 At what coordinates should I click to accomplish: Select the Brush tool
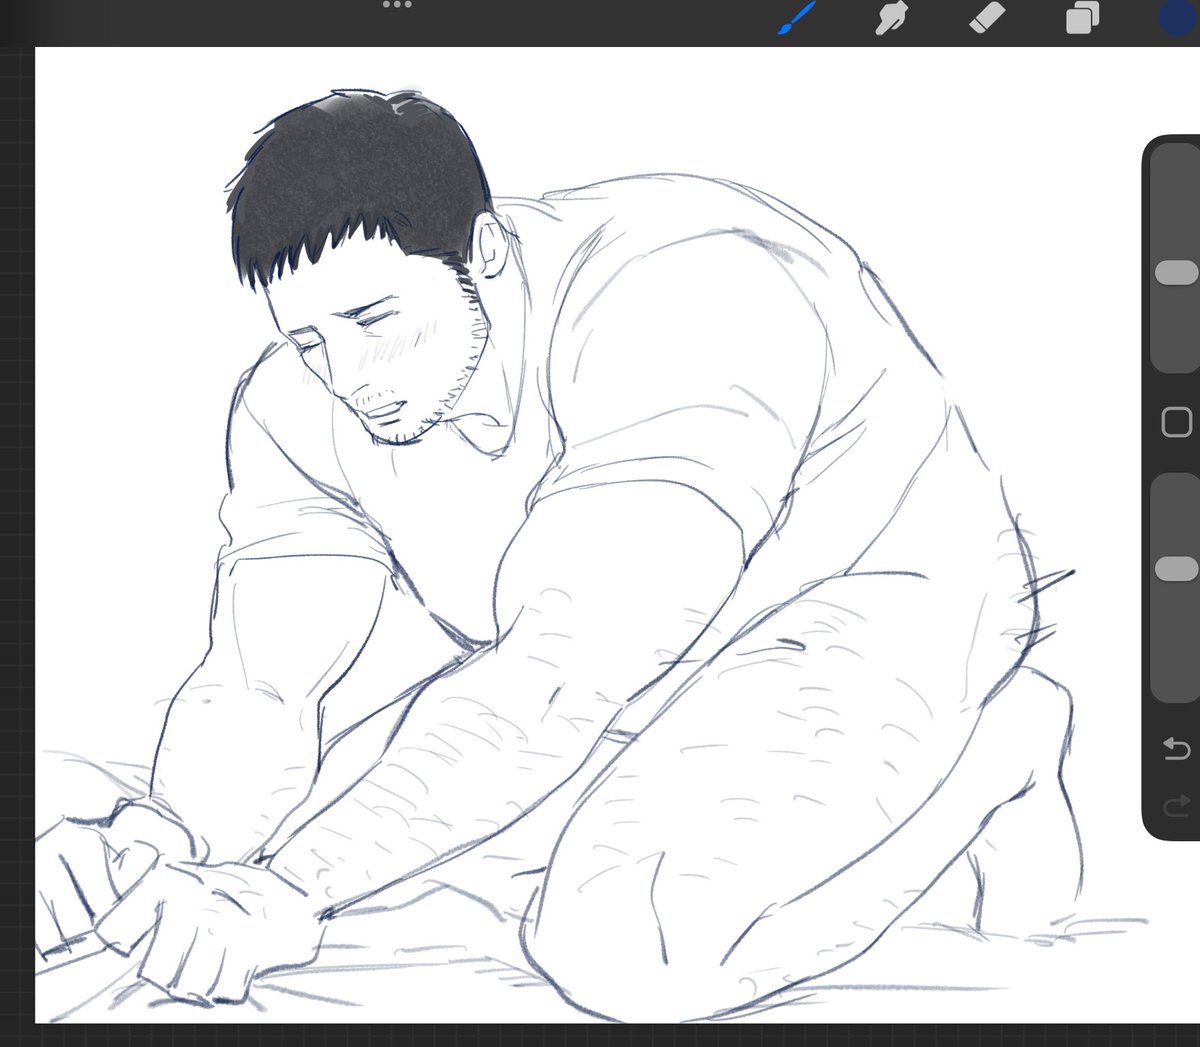point(797,17)
